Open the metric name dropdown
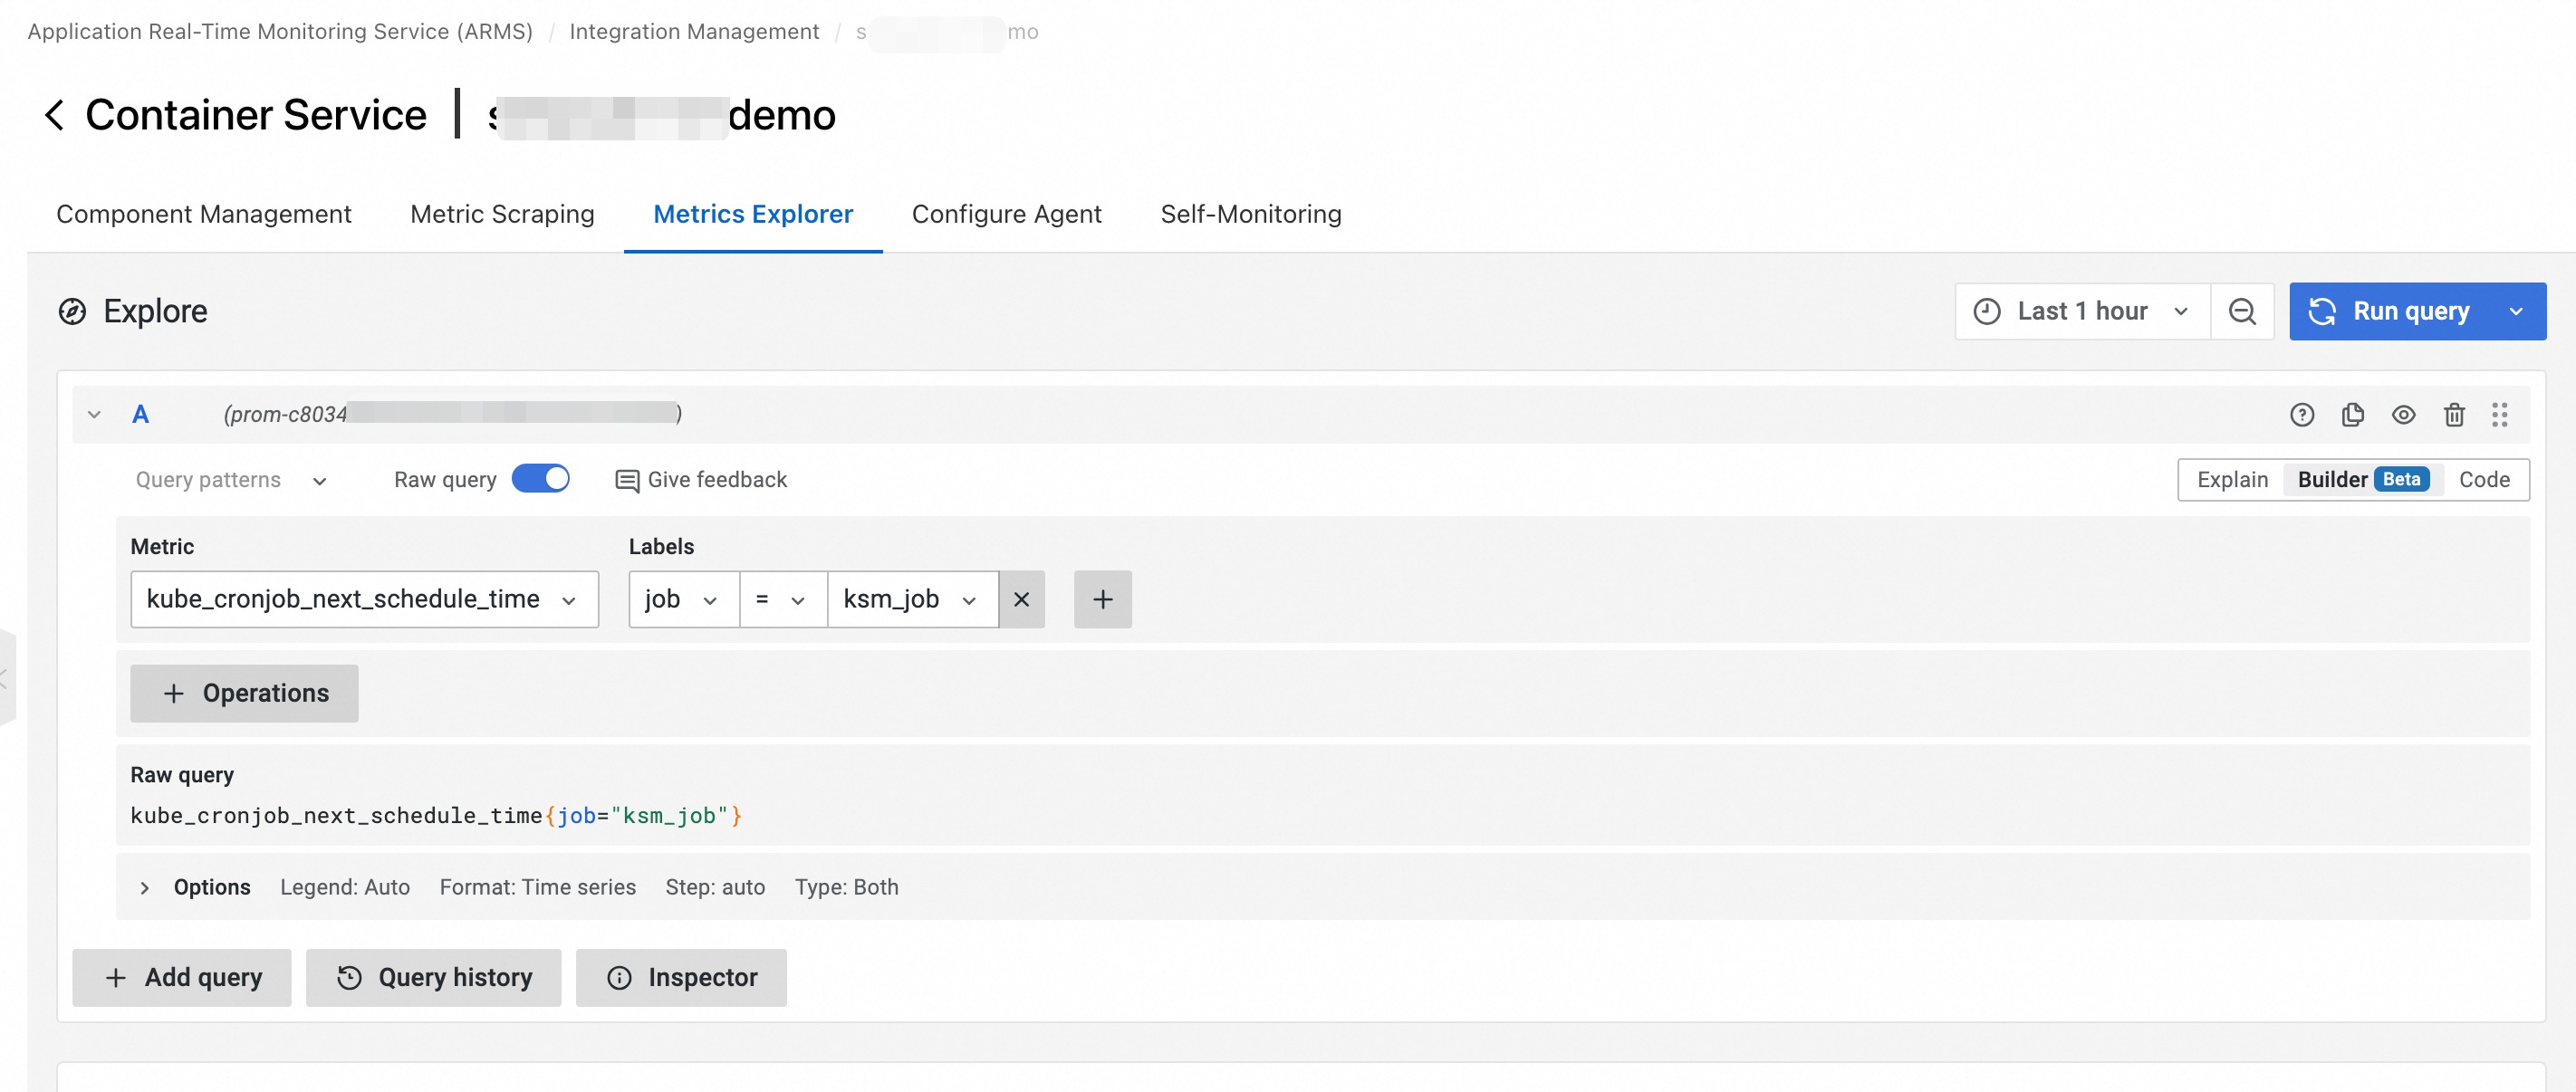The image size is (2576, 1092). tap(364, 600)
